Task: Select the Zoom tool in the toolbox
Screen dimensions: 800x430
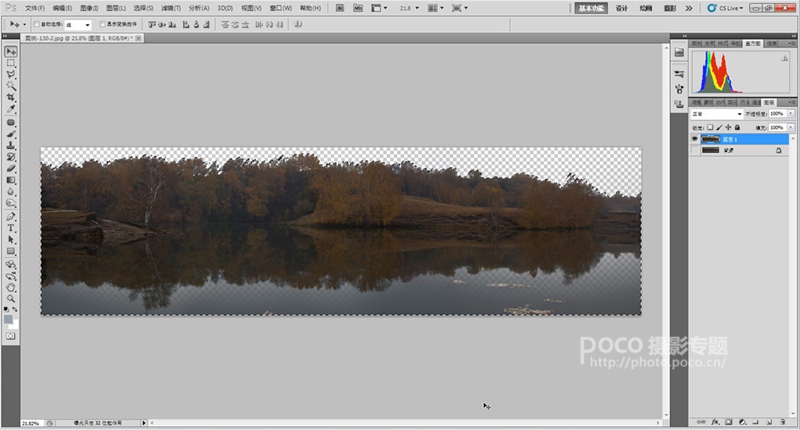Action: [x=11, y=298]
